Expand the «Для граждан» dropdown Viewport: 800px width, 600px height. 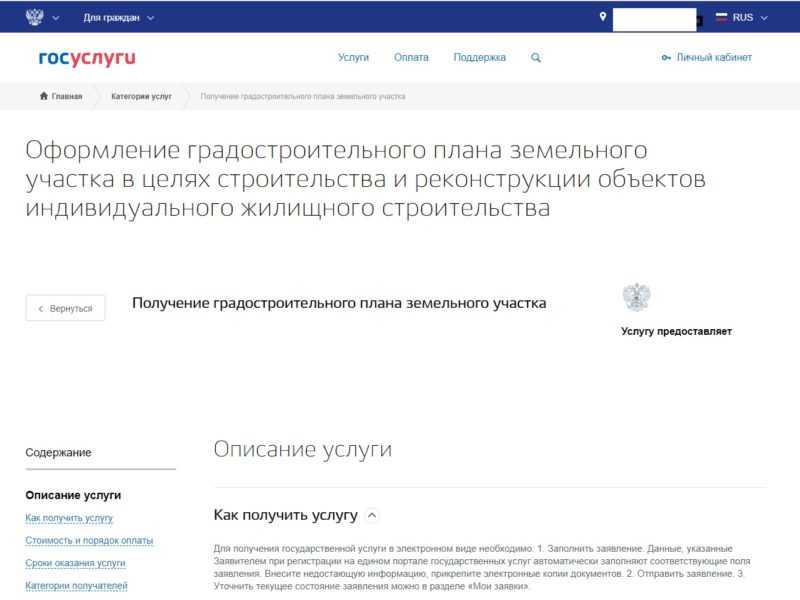coord(118,17)
